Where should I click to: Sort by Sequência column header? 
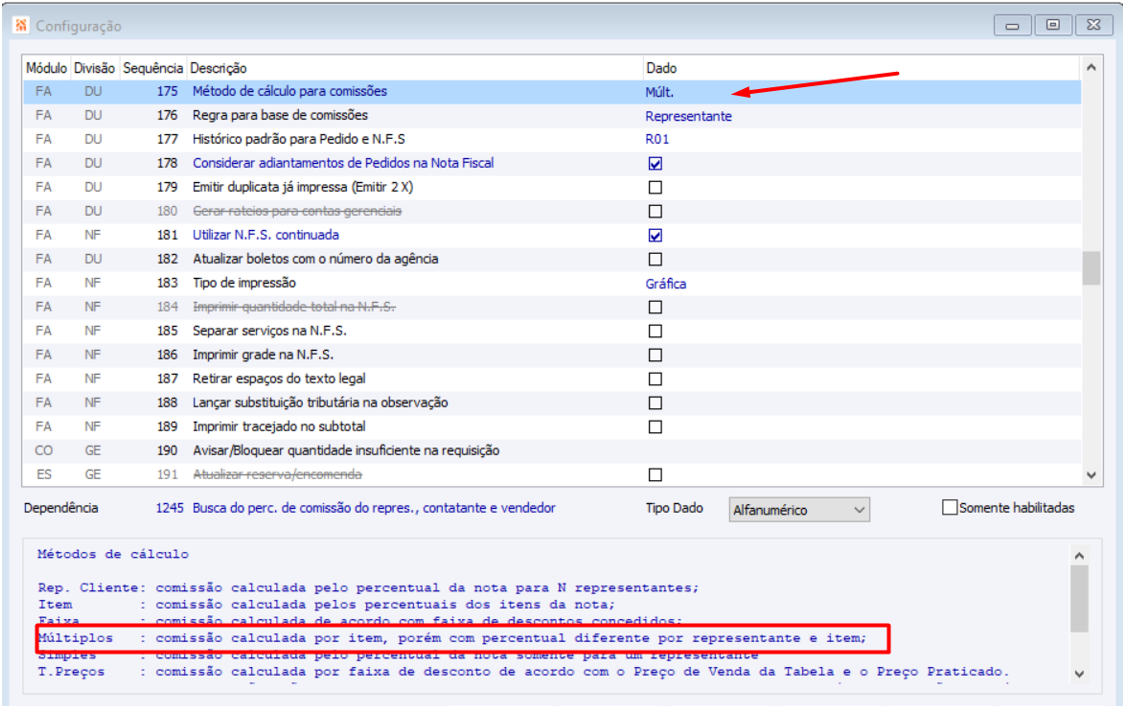click(153, 68)
